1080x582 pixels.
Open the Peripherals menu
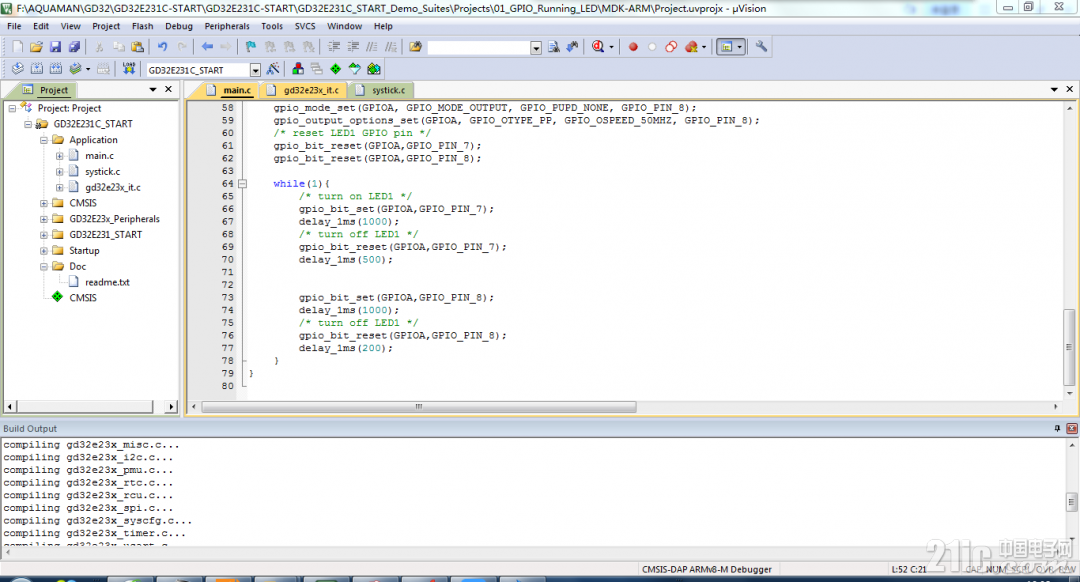[227, 26]
